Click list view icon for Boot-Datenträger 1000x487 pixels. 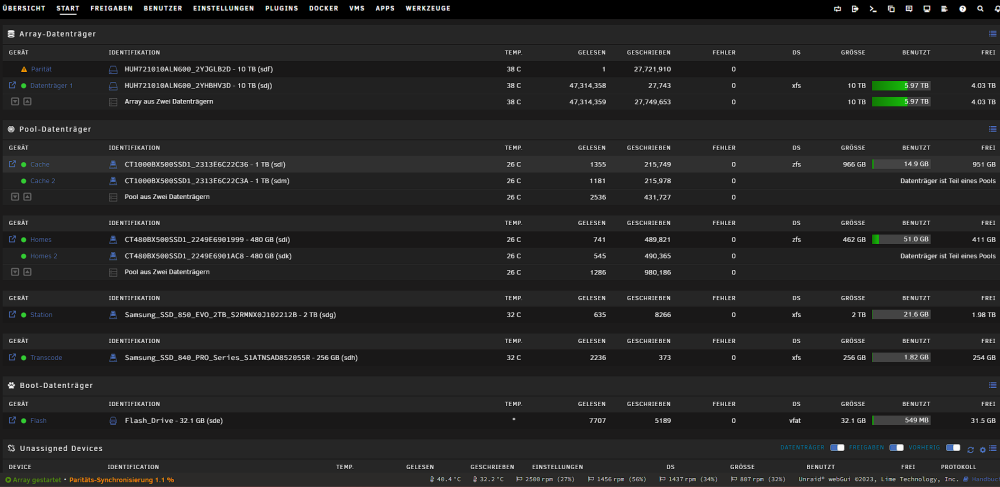click(992, 385)
